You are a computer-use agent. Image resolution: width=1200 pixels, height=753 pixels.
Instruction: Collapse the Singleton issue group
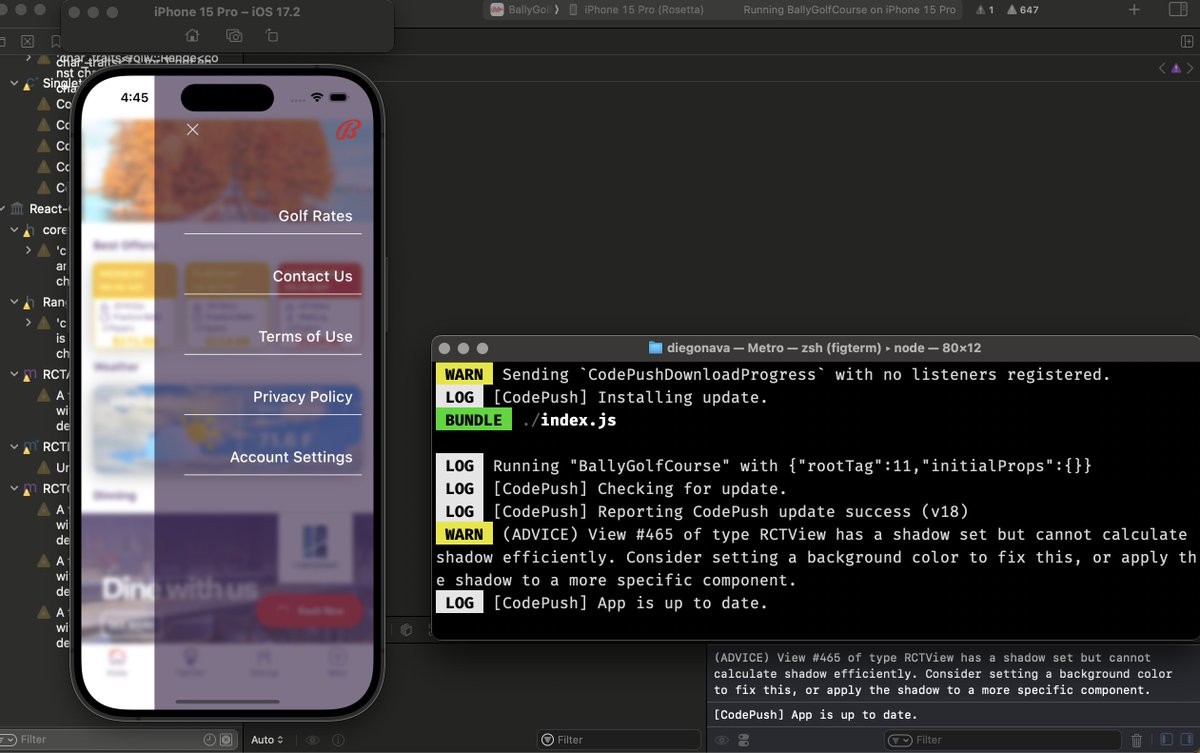(x=14, y=83)
